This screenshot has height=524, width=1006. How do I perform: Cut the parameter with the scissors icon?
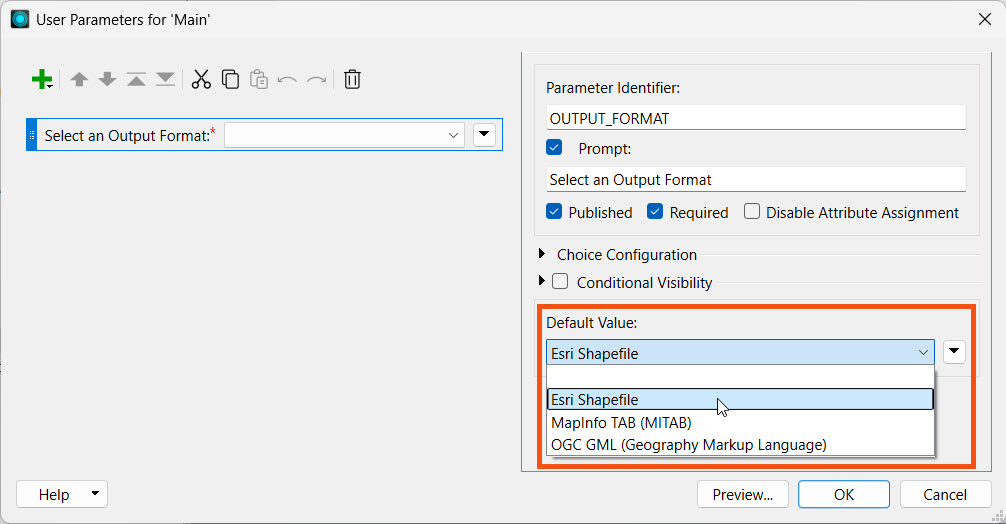coord(201,80)
